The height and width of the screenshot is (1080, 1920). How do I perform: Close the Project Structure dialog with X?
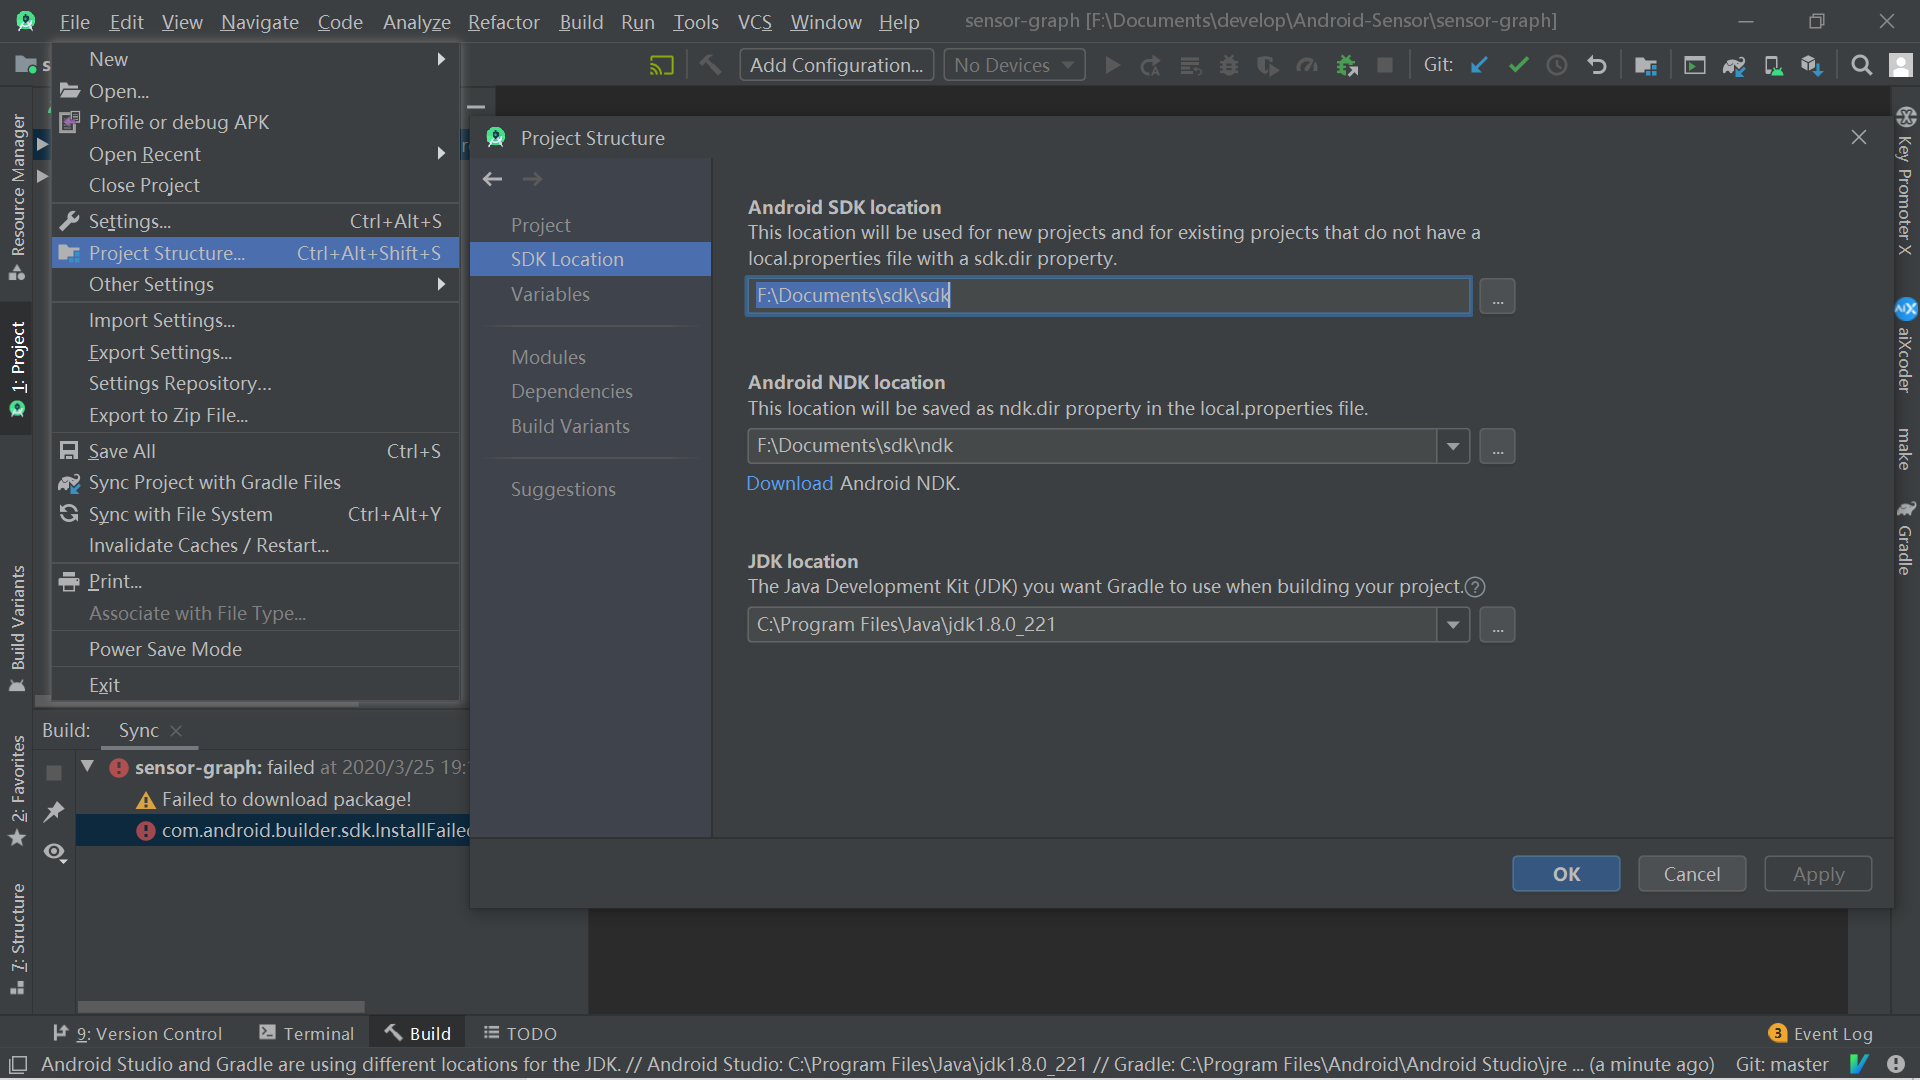tap(1859, 137)
